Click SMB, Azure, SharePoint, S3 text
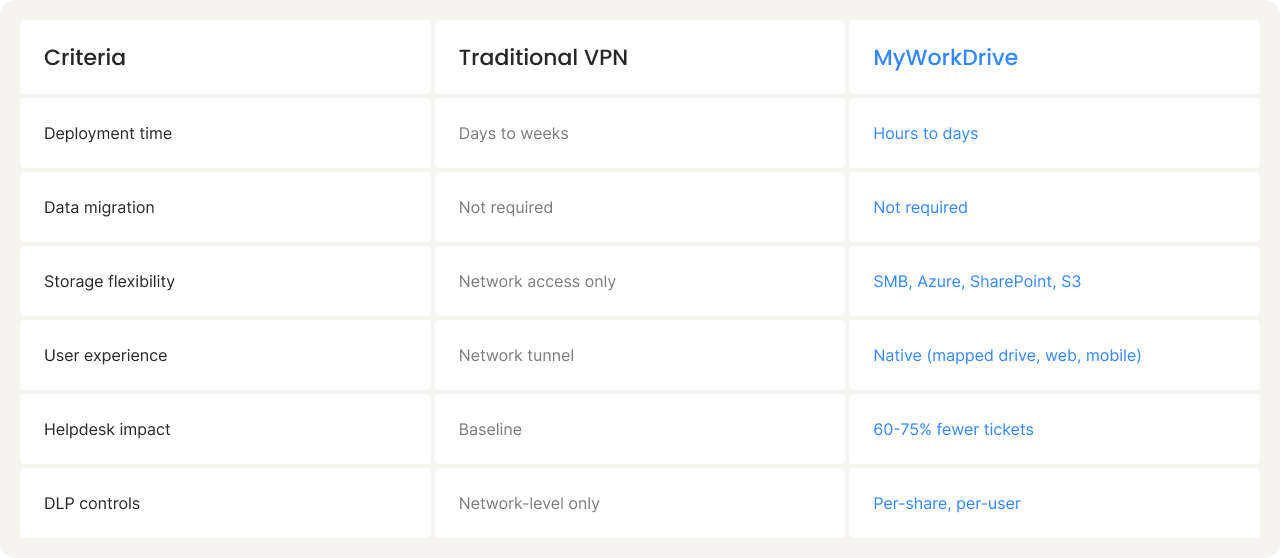Viewport: 1280px width, 558px height. (977, 282)
